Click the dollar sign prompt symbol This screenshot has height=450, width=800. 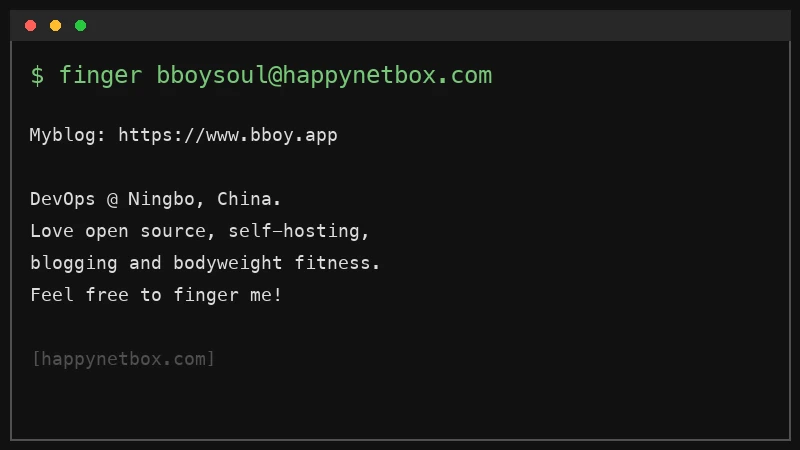[37, 76]
